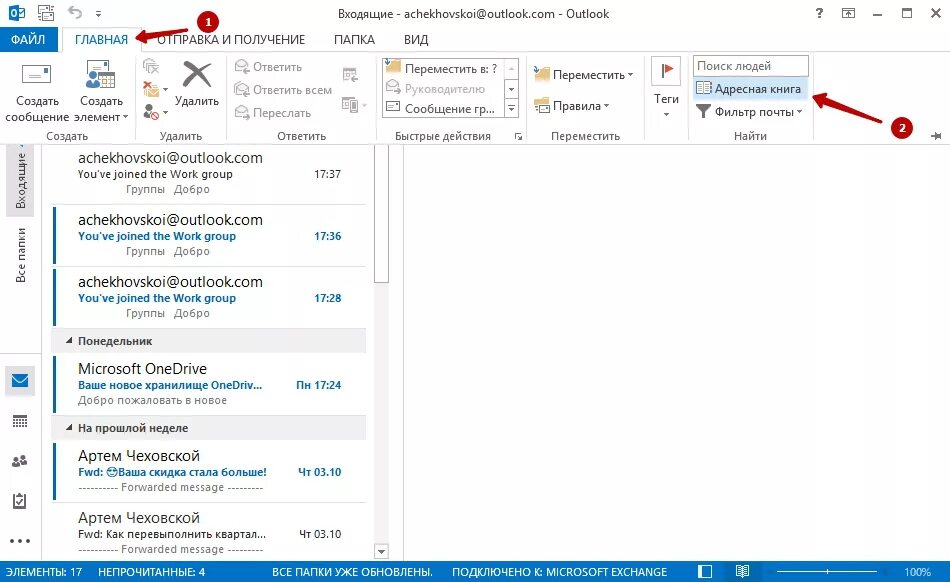Click the Теги flag icon
The height and width of the screenshot is (582, 950).
pyautogui.click(x=666, y=71)
